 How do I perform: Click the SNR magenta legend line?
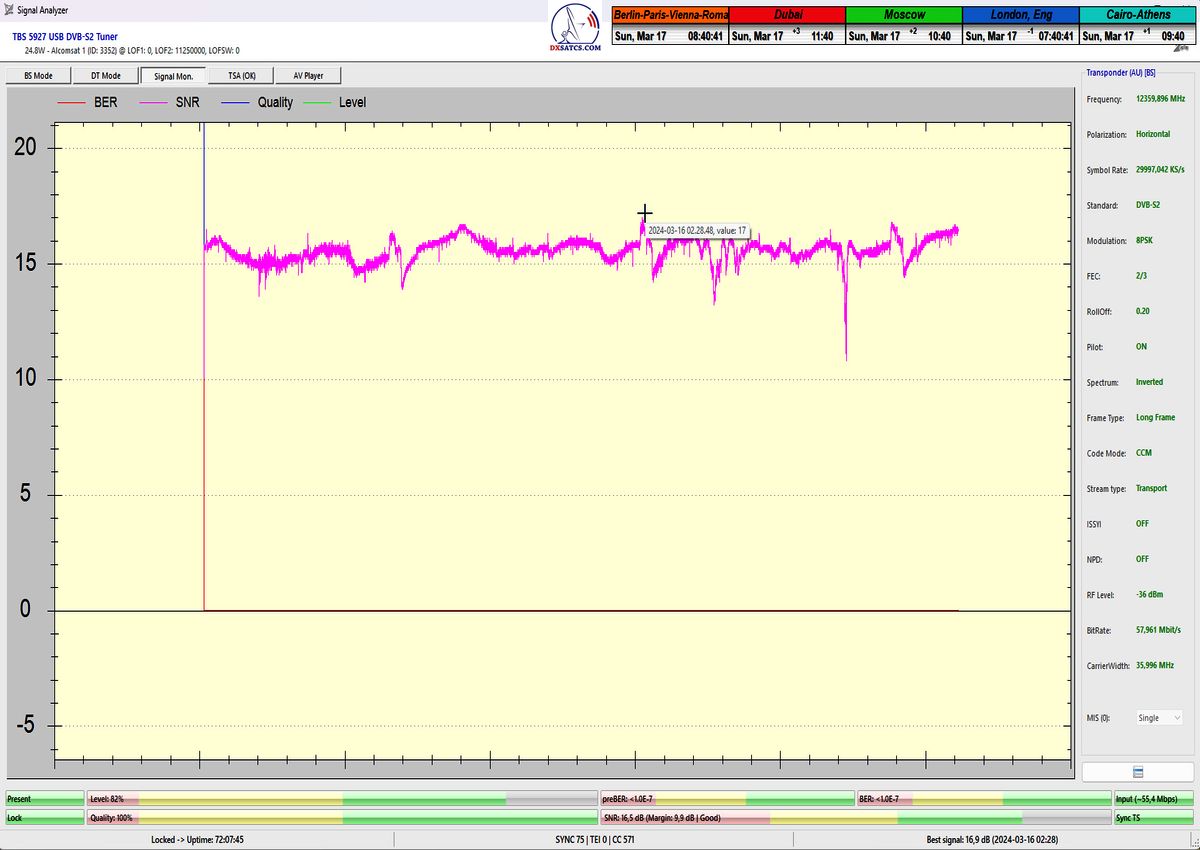coord(155,102)
